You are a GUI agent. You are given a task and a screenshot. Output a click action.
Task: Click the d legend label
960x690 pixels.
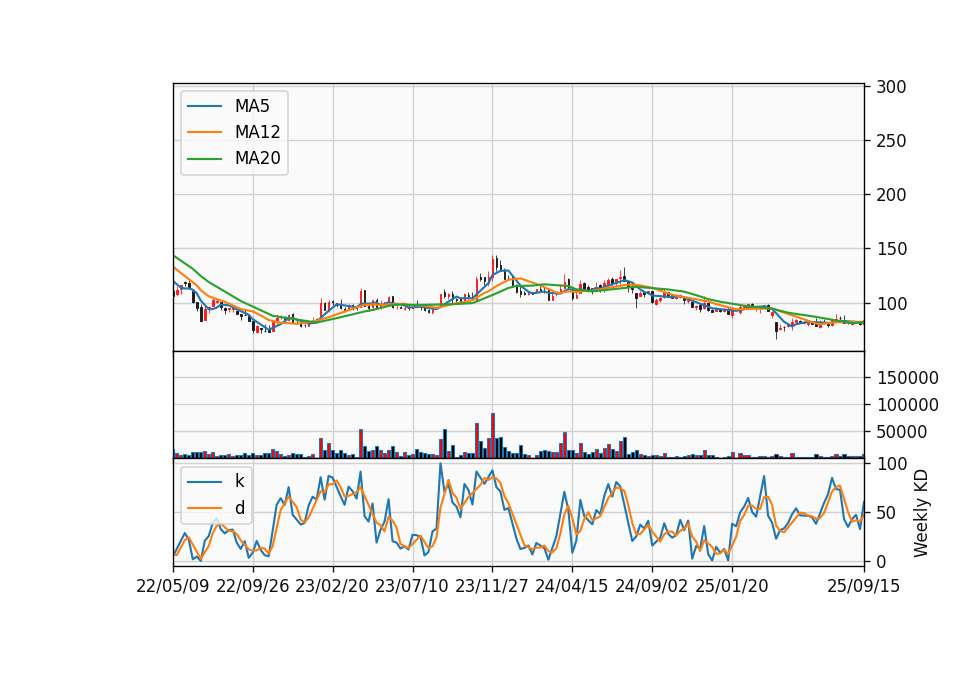click(239, 508)
